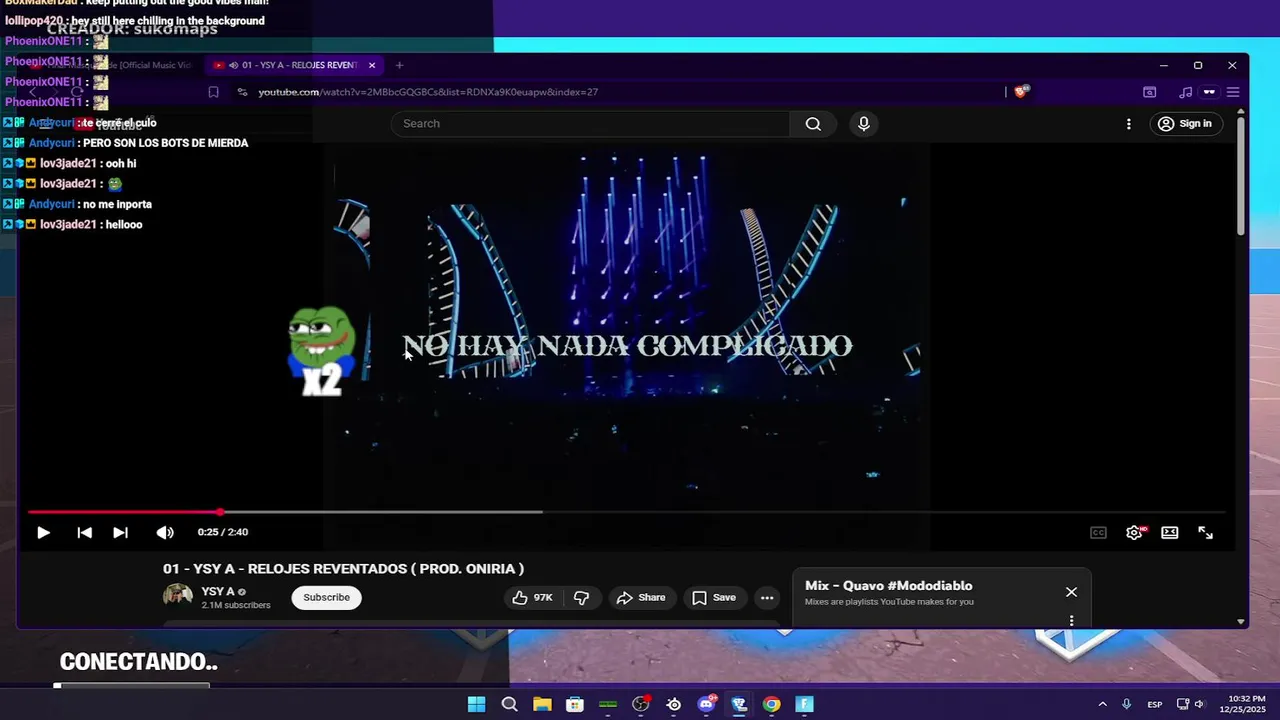This screenshot has width=1280, height=720.
Task: Close the RELOJES REVENTADOS tab
Action: click(x=372, y=65)
